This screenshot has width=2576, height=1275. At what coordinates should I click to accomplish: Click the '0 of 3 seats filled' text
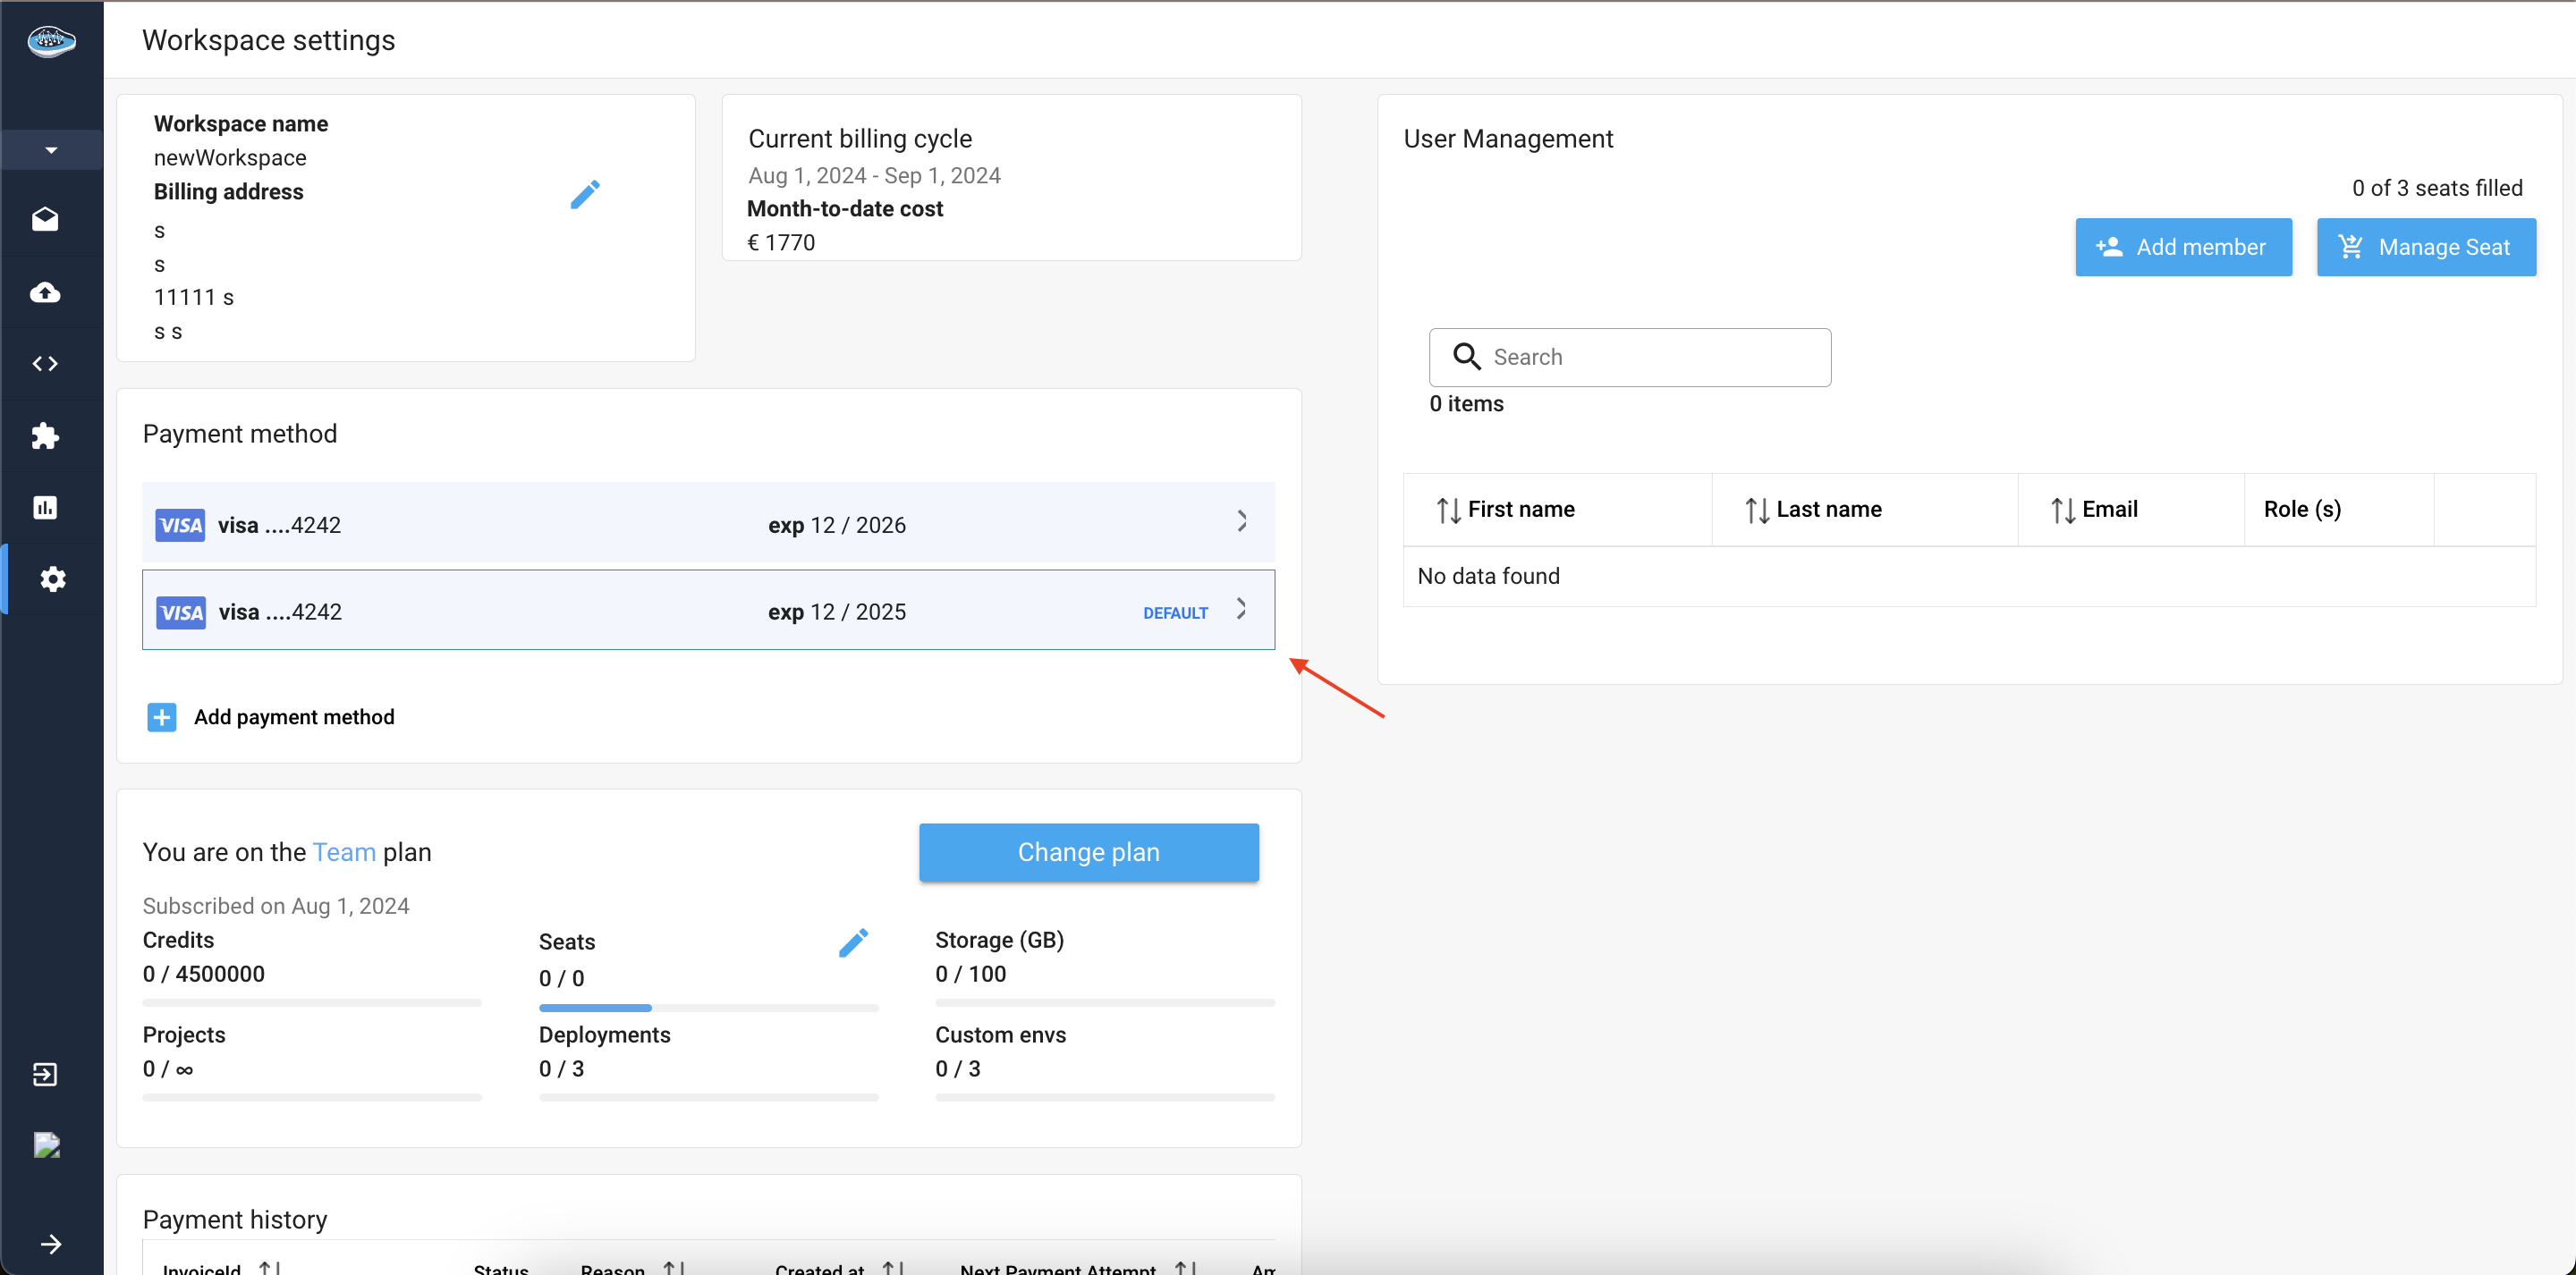point(2437,188)
